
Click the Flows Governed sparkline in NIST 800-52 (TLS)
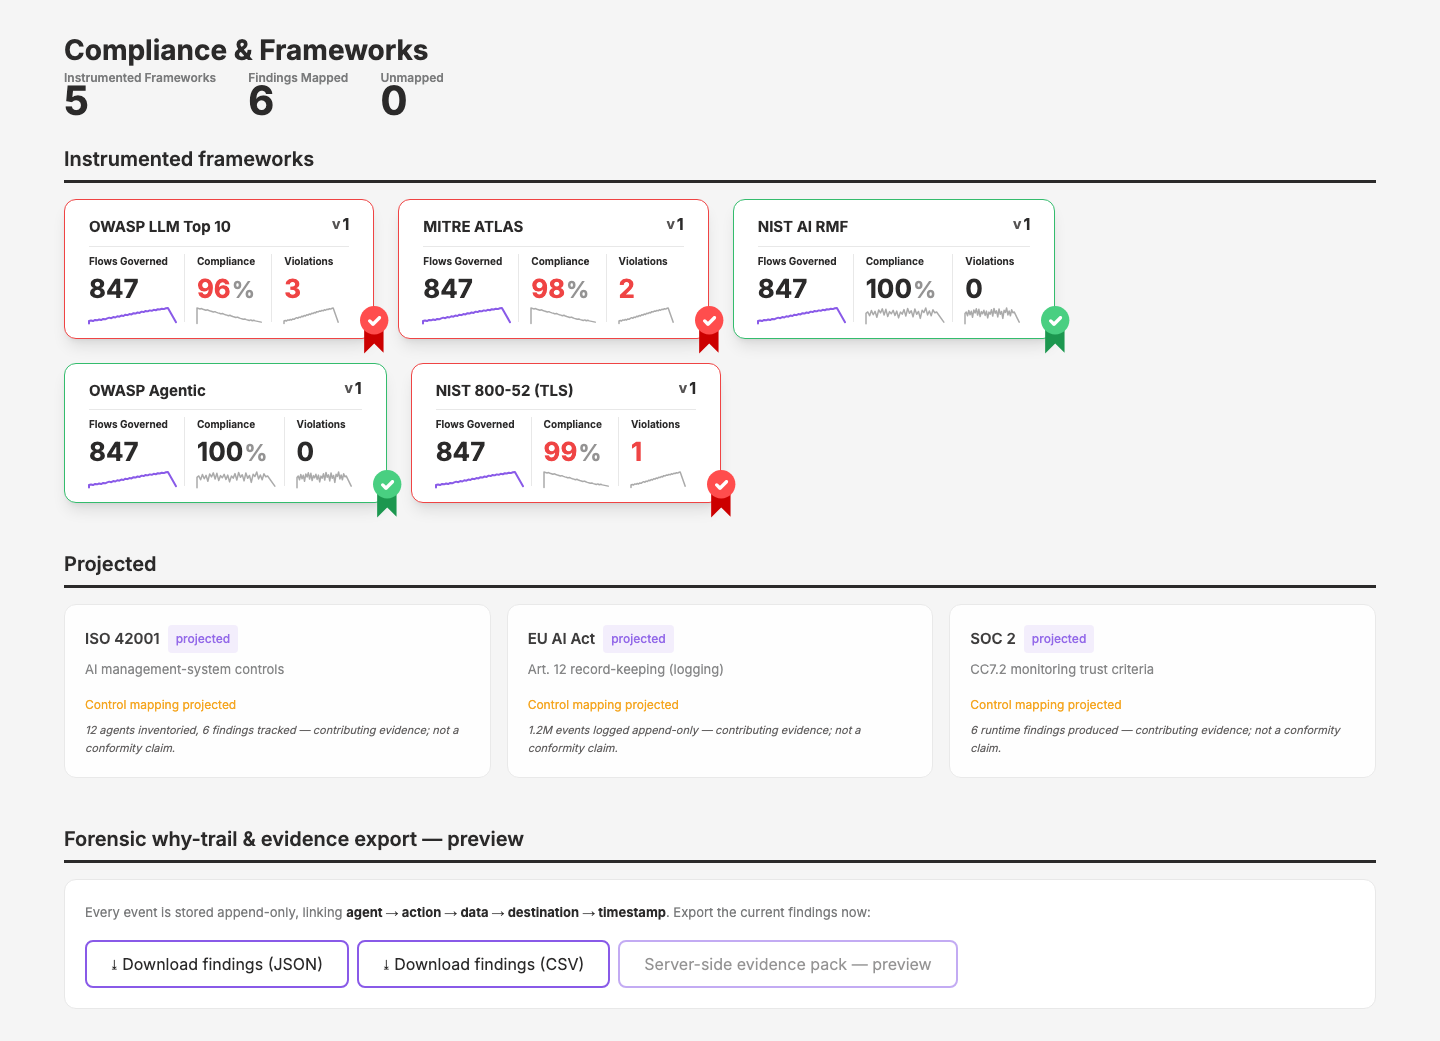479,479
